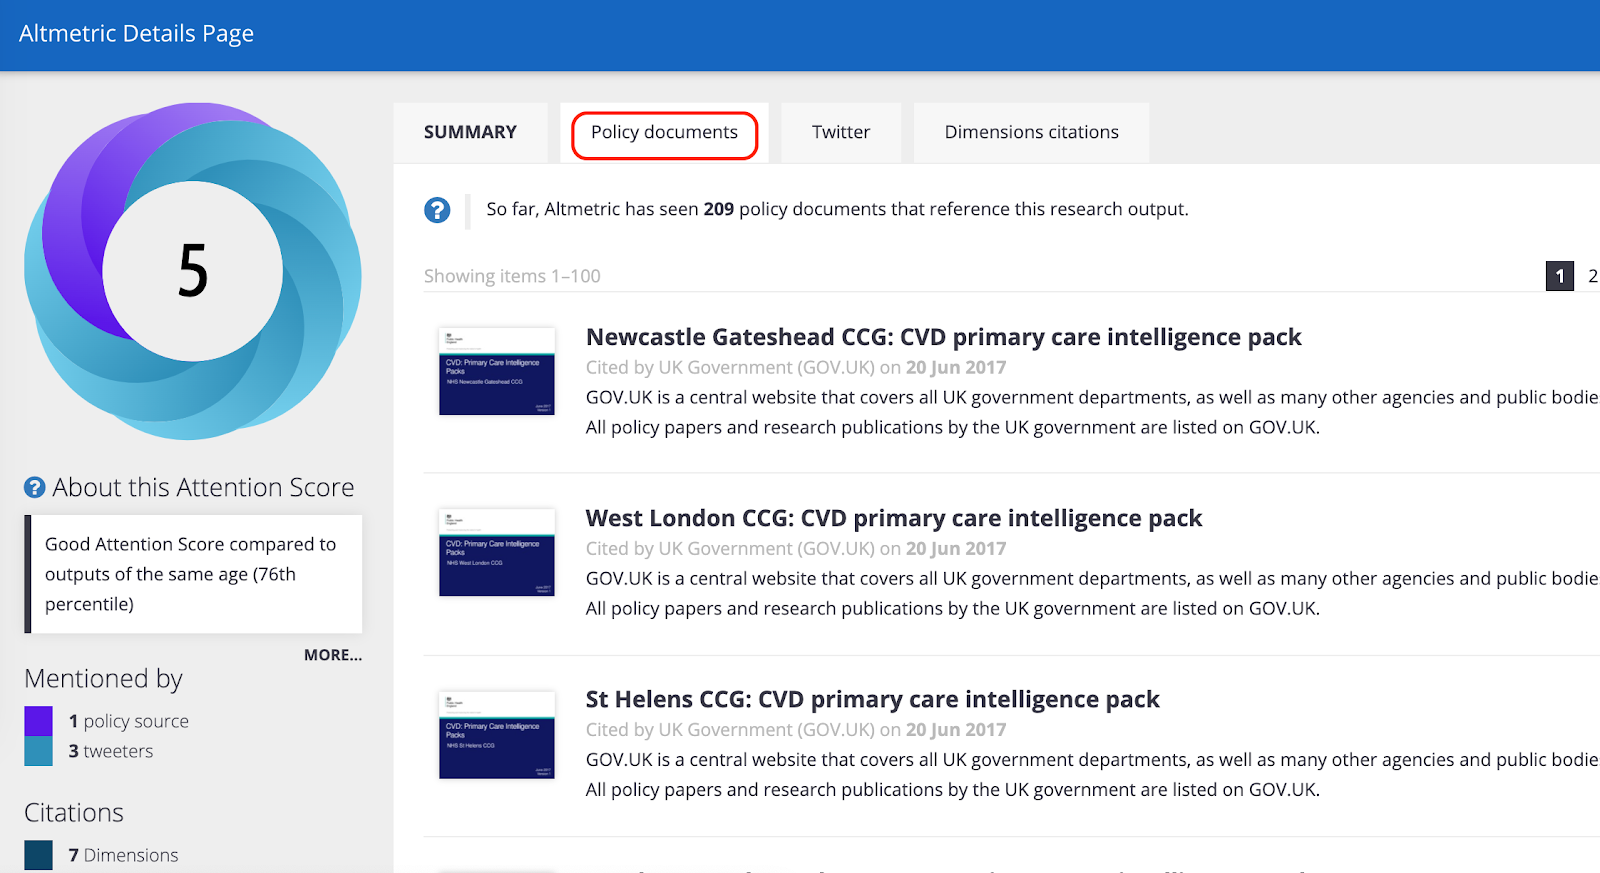The height and width of the screenshot is (873, 1600).
Task: Click the dark navy Dimensions color swatch
Action: (x=38, y=855)
